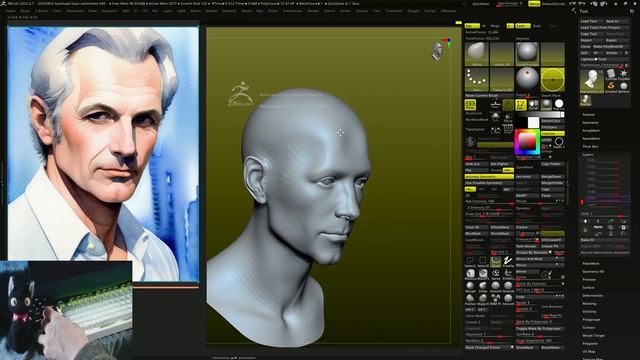The width and height of the screenshot is (640, 360).
Task: Select the white color swatch
Action: [x=533, y=122]
